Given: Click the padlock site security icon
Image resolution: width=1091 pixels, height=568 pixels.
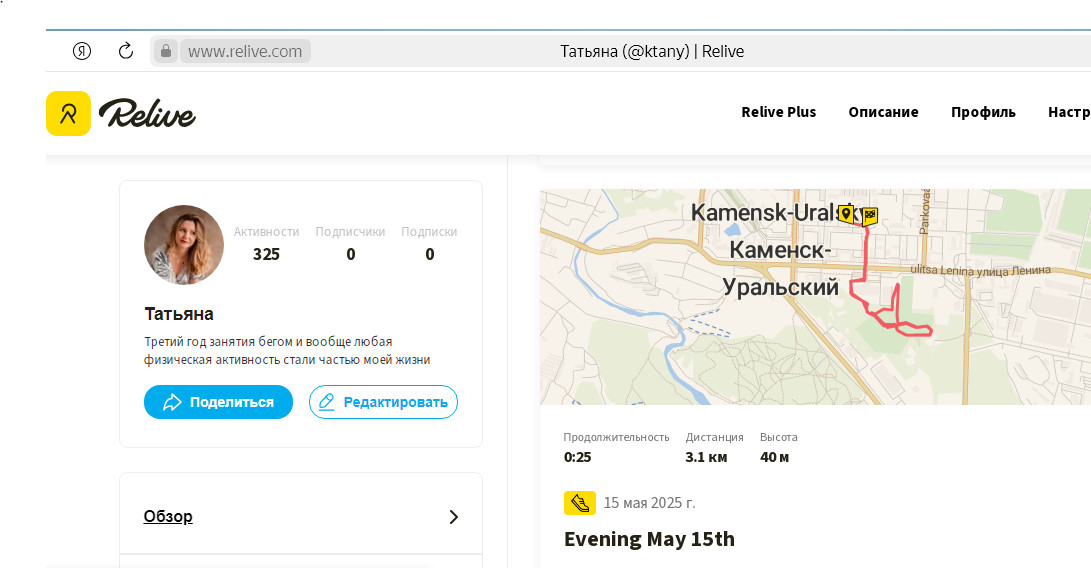Looking at the screenshot, I should (166, 51).
